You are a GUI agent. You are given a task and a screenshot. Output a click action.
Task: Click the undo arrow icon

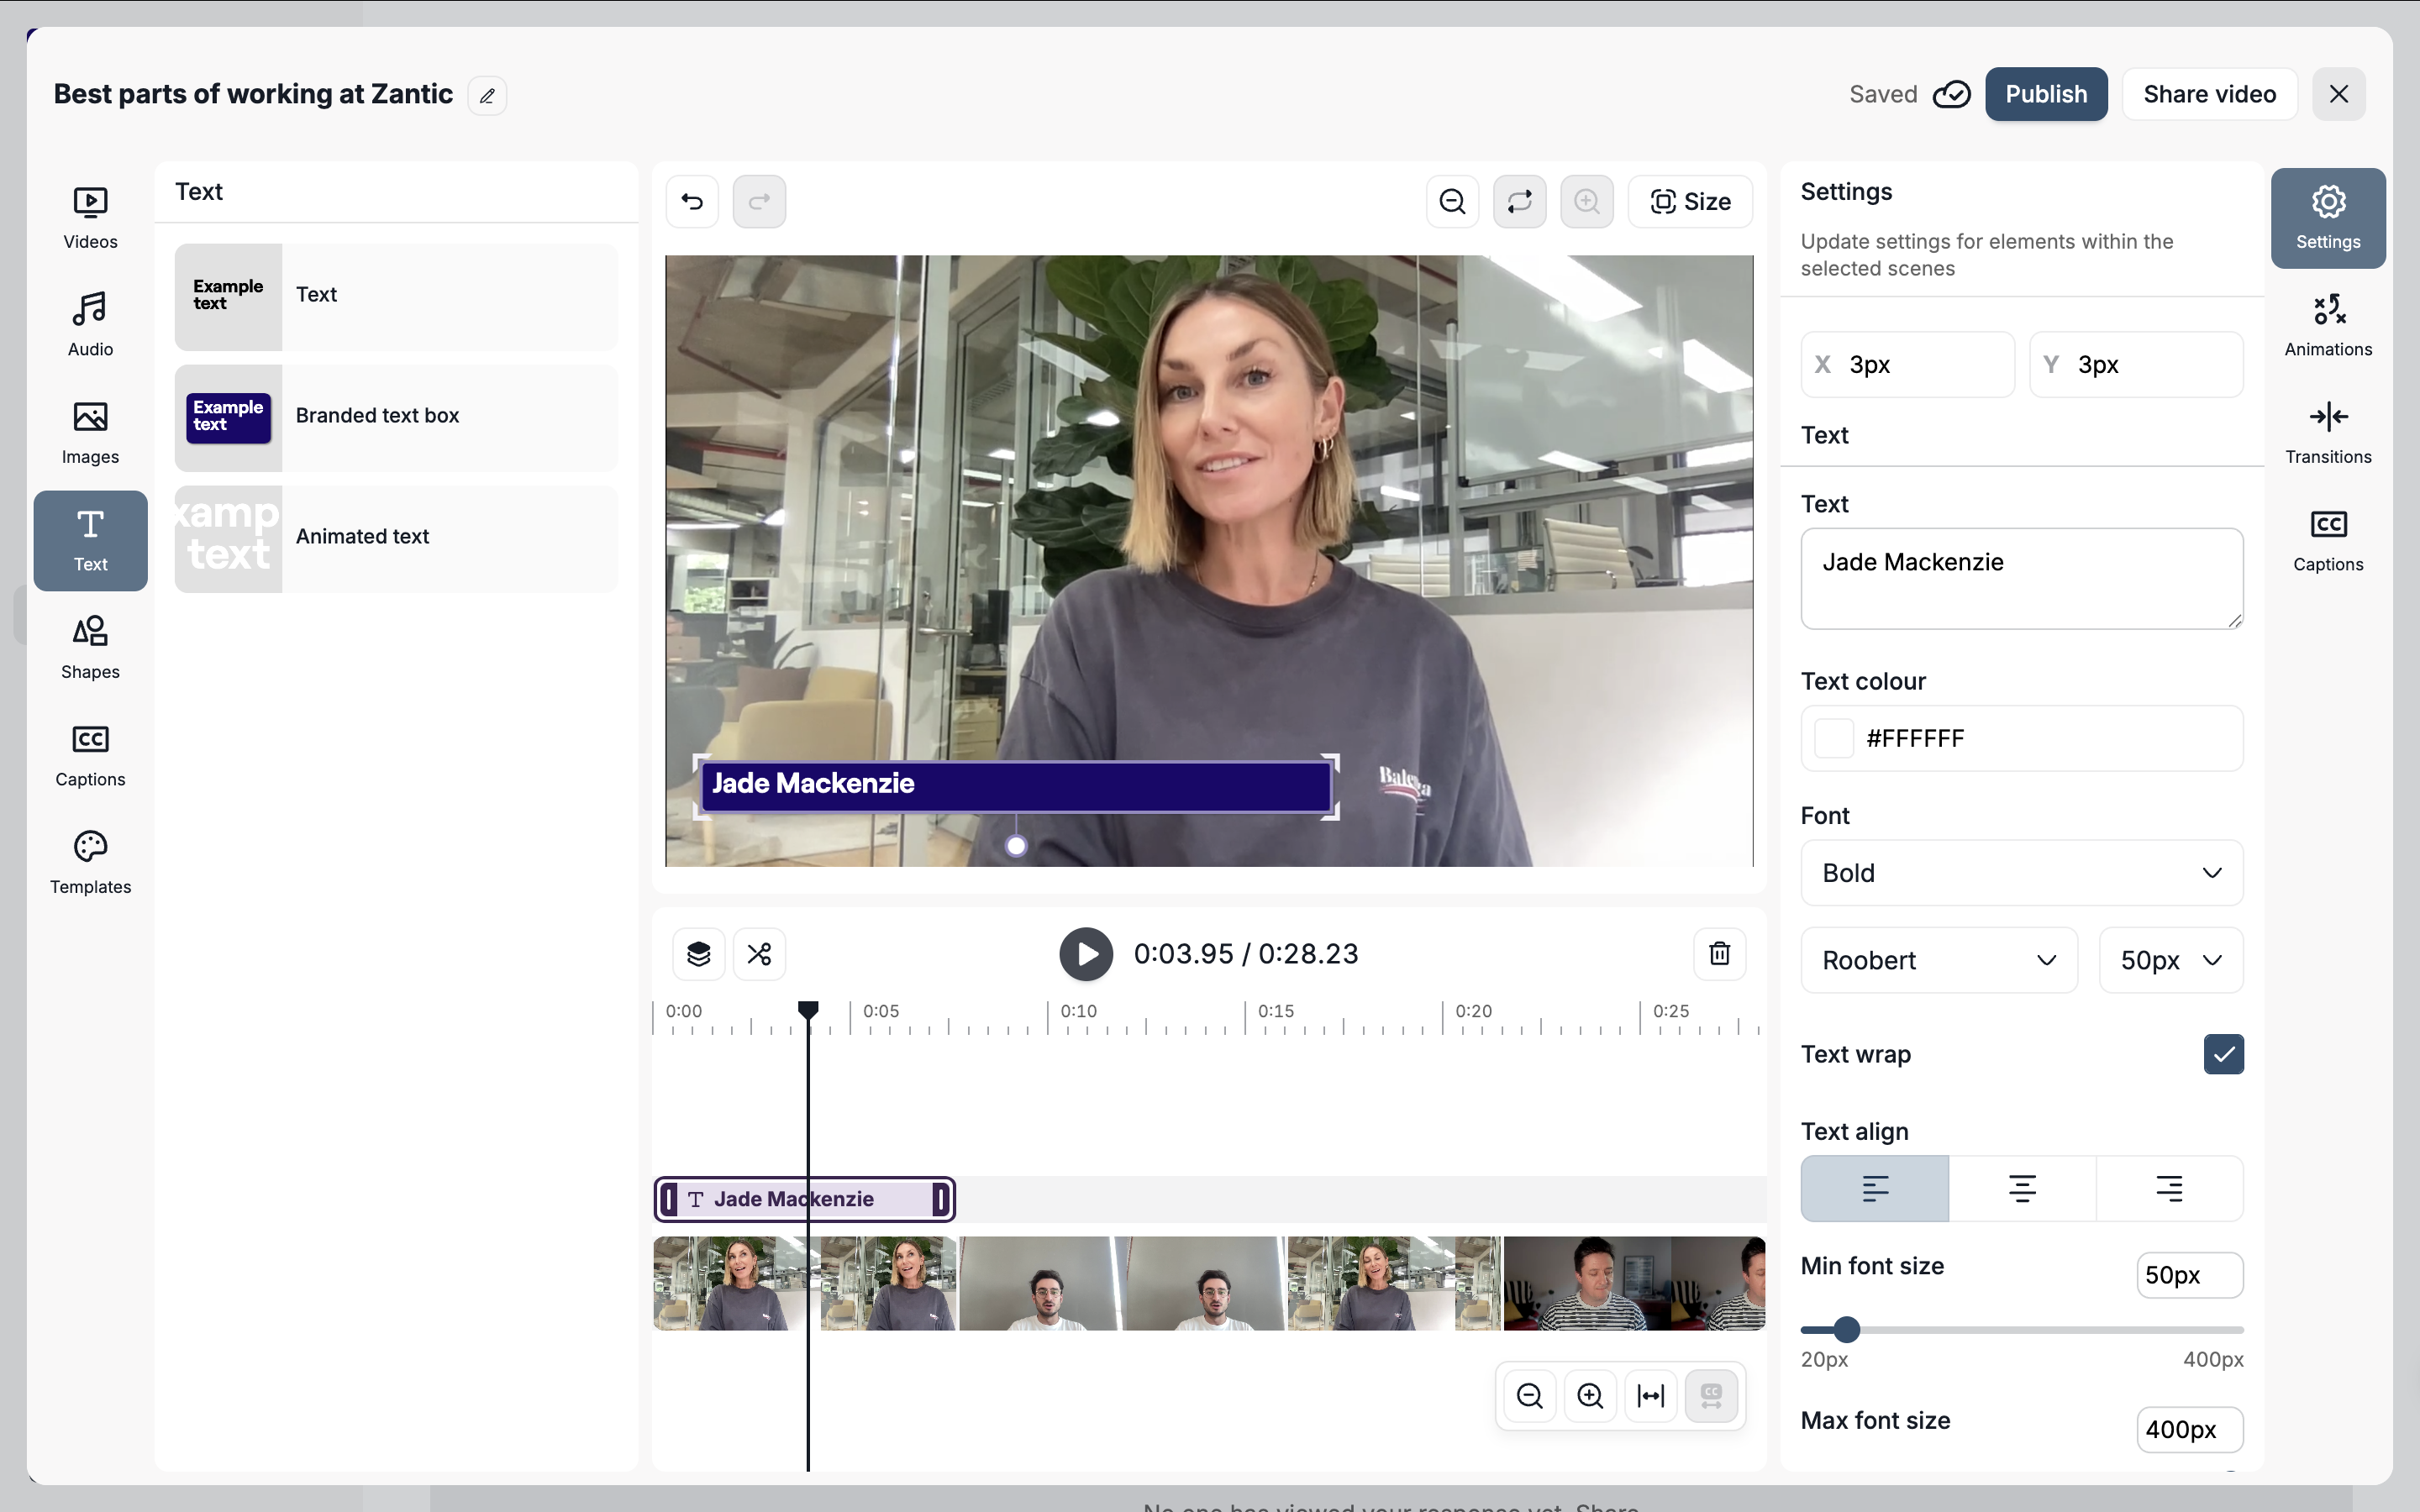(x=692, y=202)
